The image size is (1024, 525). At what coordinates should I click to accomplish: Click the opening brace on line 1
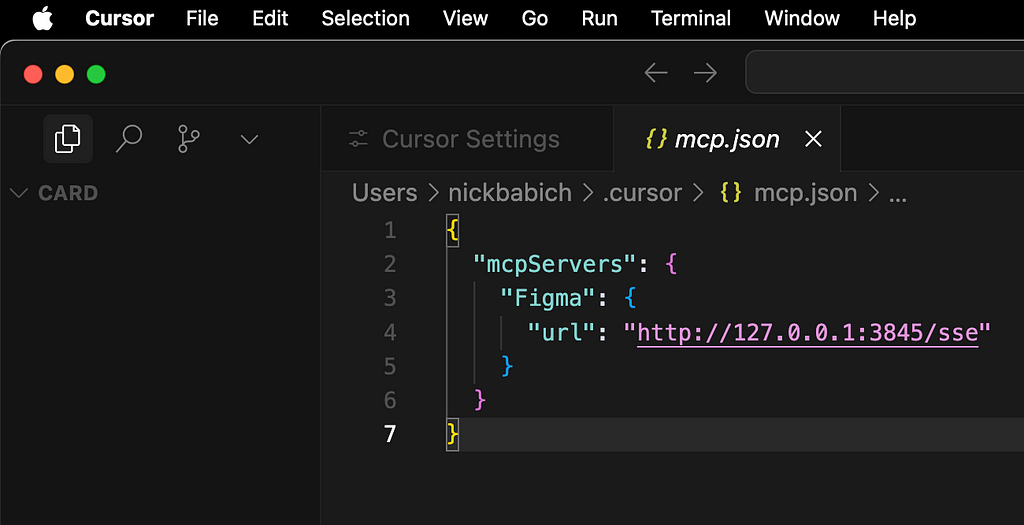[x=452, y=230]
